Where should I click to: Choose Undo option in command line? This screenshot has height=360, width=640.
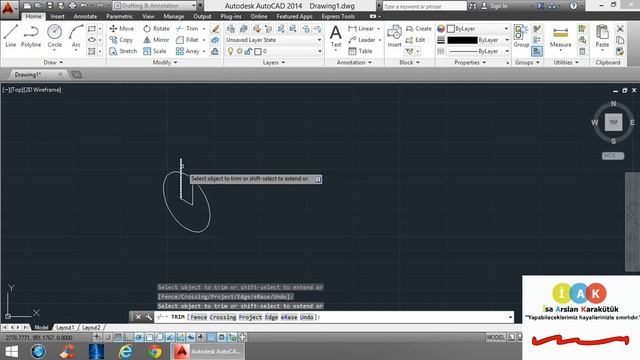coord(307,317)
